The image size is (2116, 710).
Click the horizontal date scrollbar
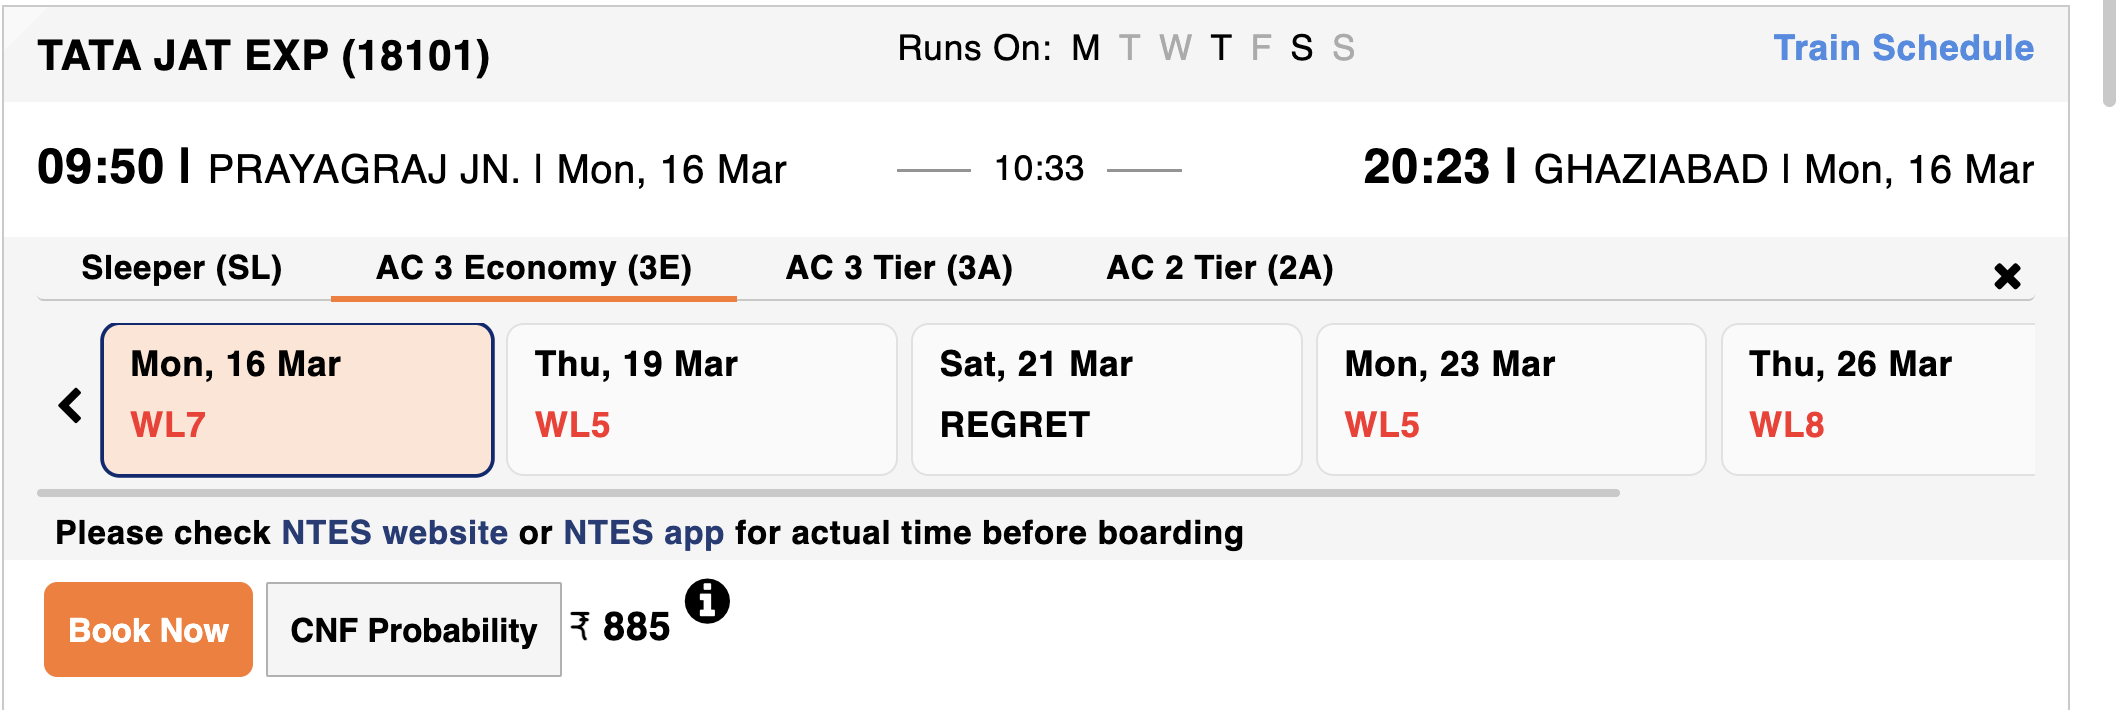(828, 493)
